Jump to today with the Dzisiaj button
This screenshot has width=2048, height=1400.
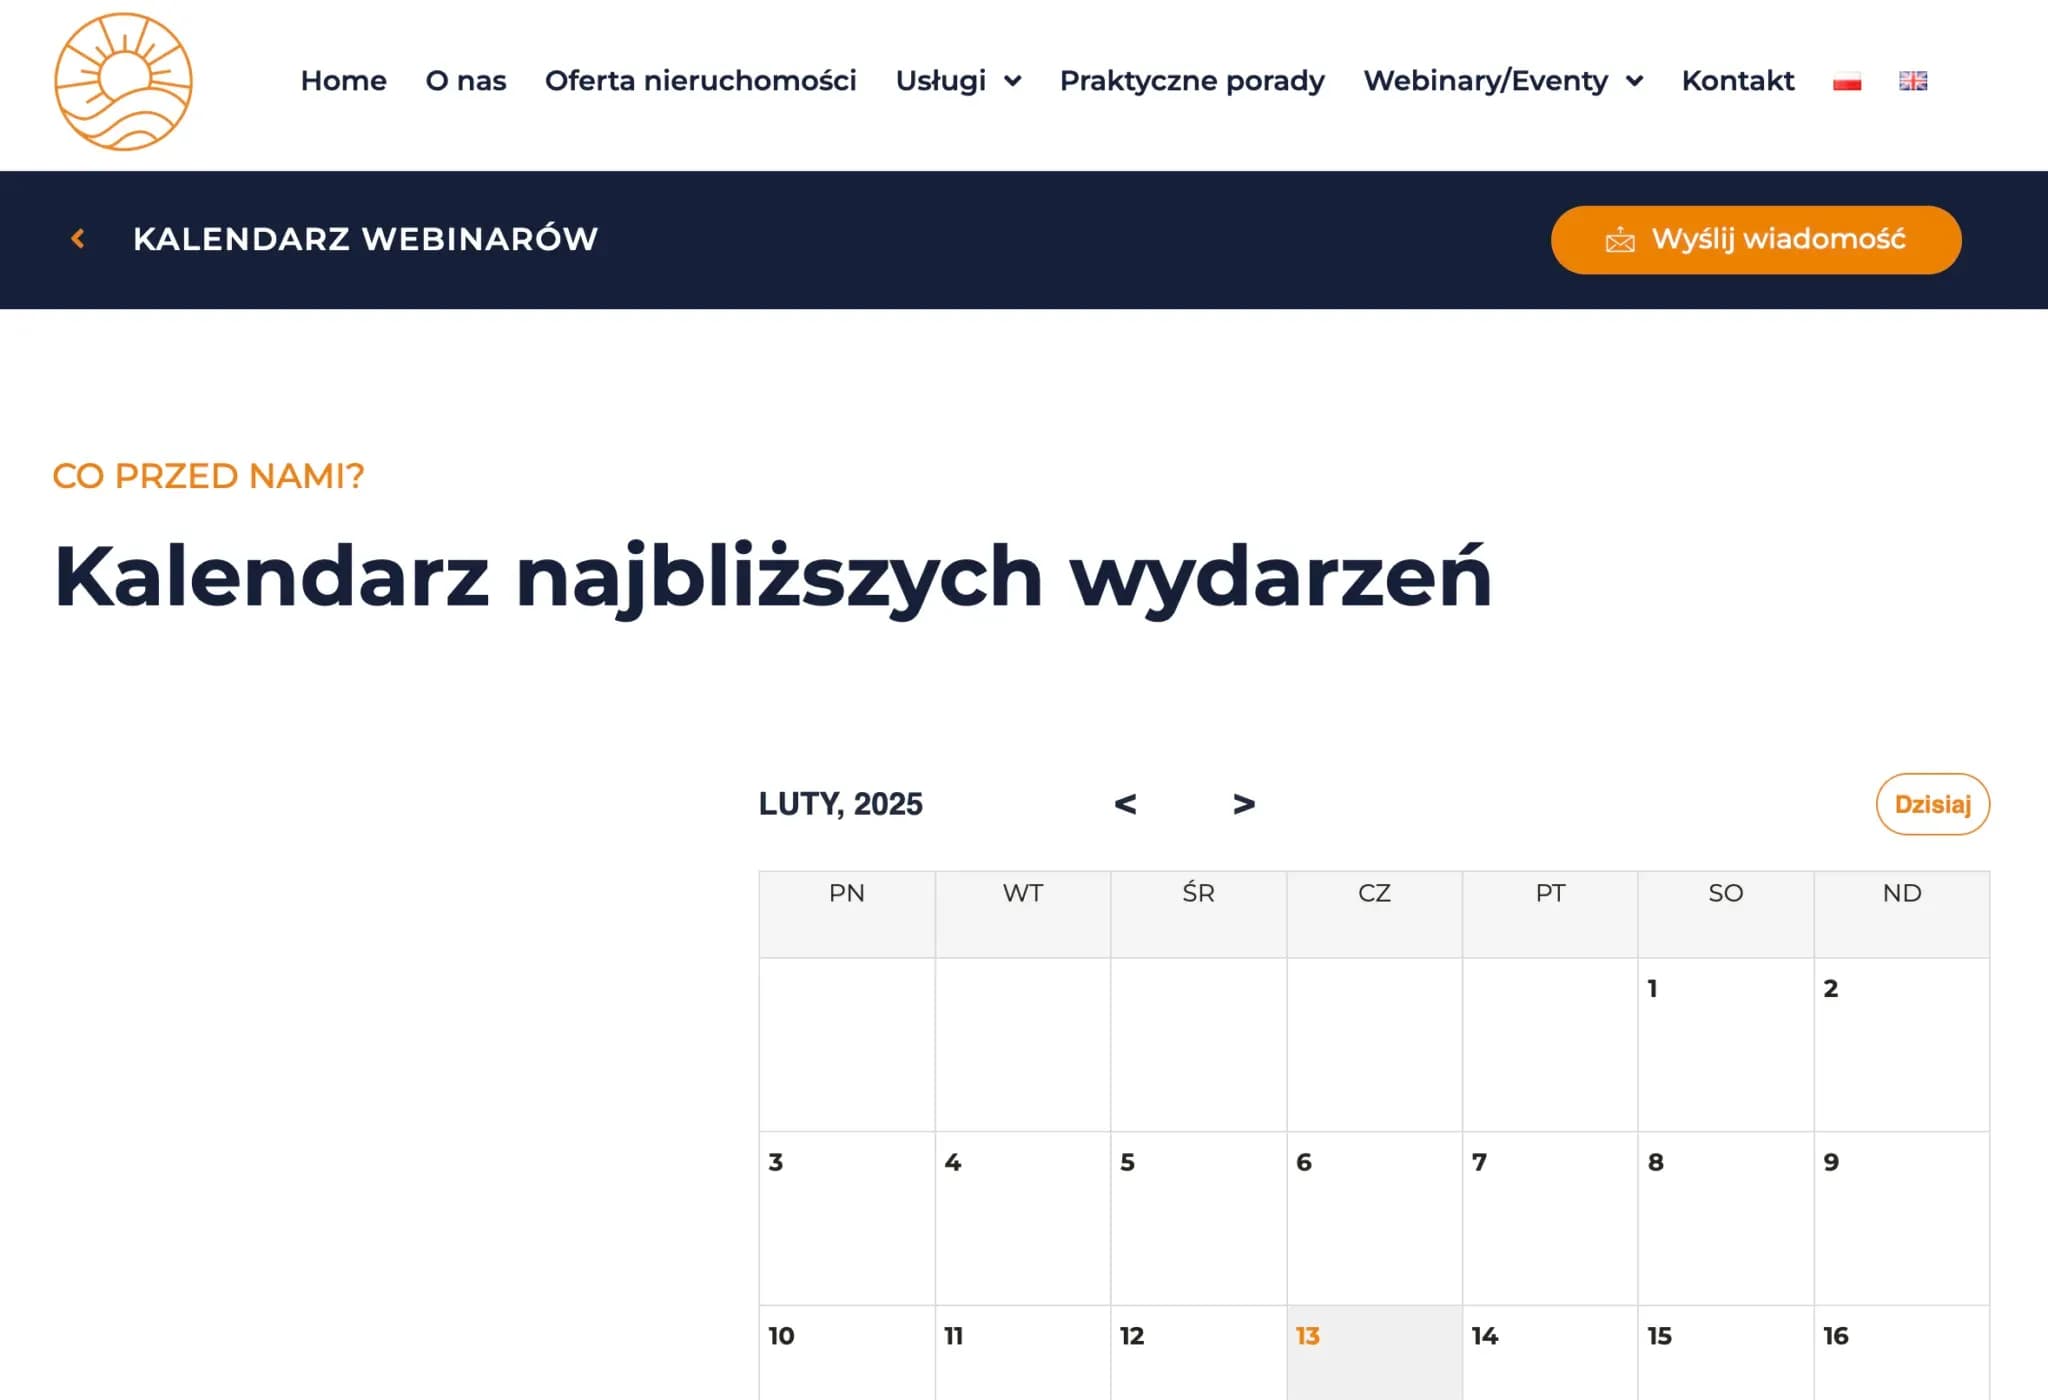point(1932,804)
